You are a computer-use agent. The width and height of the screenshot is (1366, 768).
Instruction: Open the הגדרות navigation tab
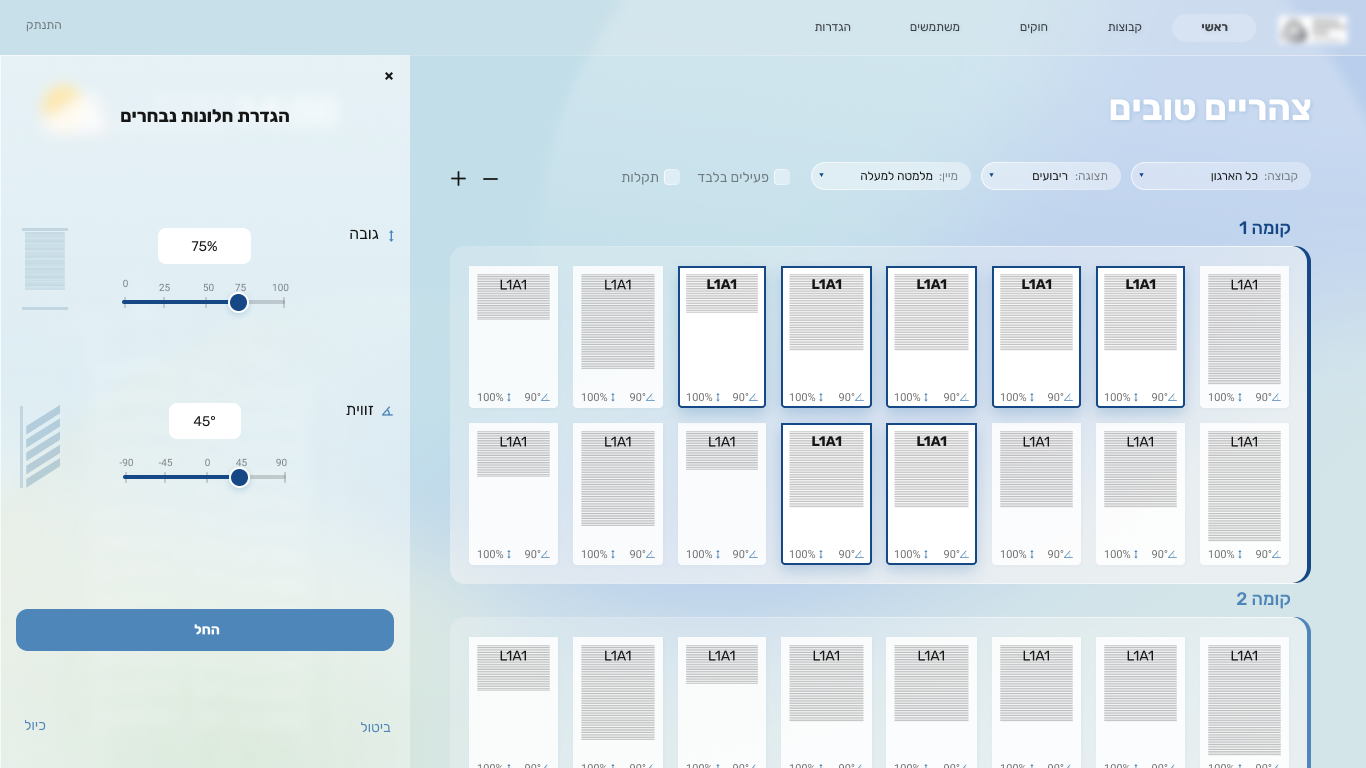[x=832, y=27]
